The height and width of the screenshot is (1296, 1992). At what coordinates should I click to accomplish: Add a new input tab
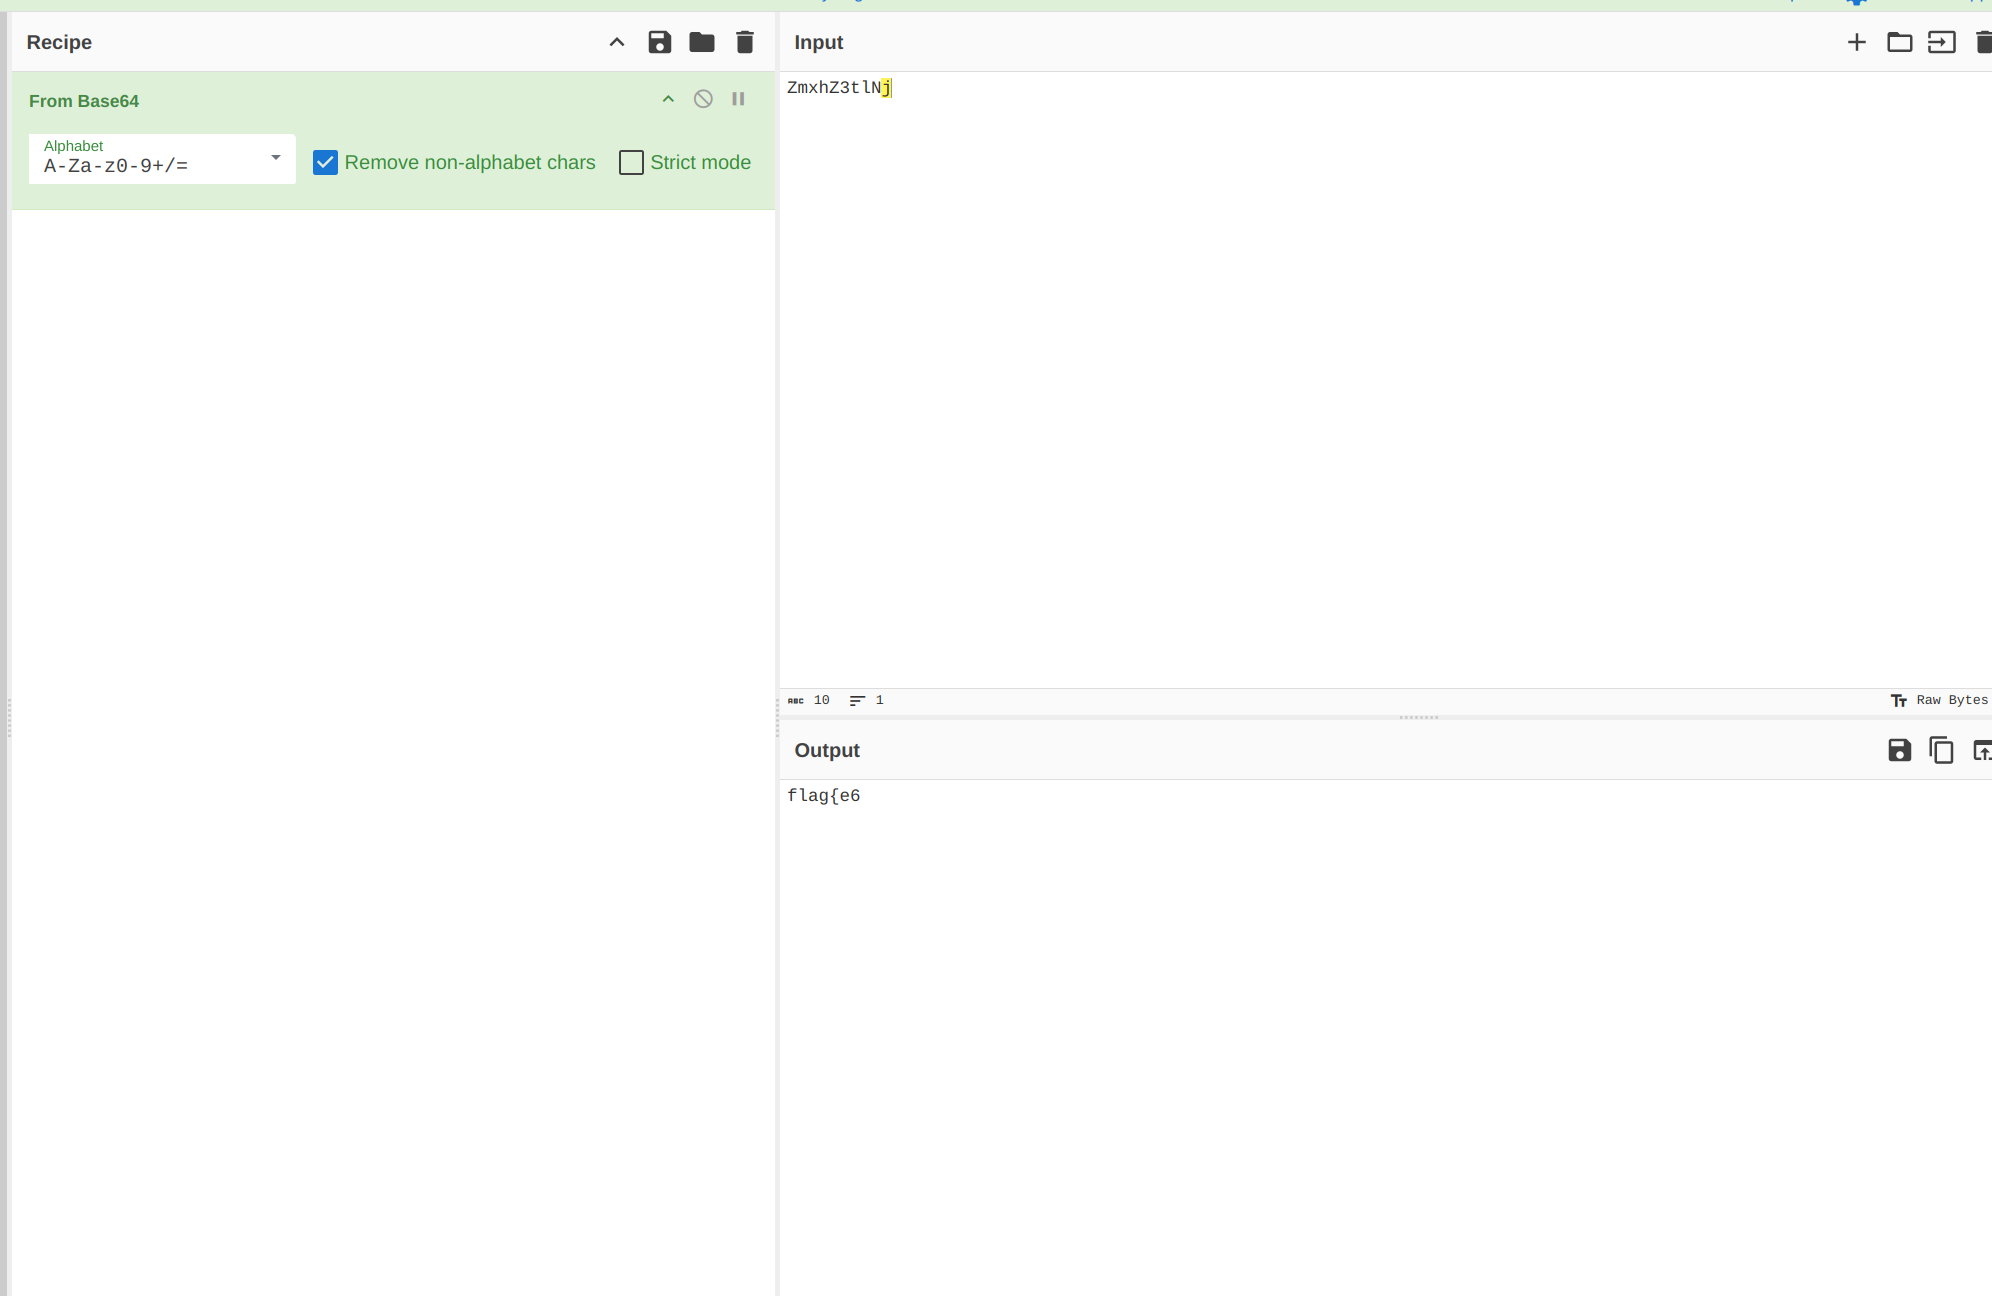pos(1856,42)
